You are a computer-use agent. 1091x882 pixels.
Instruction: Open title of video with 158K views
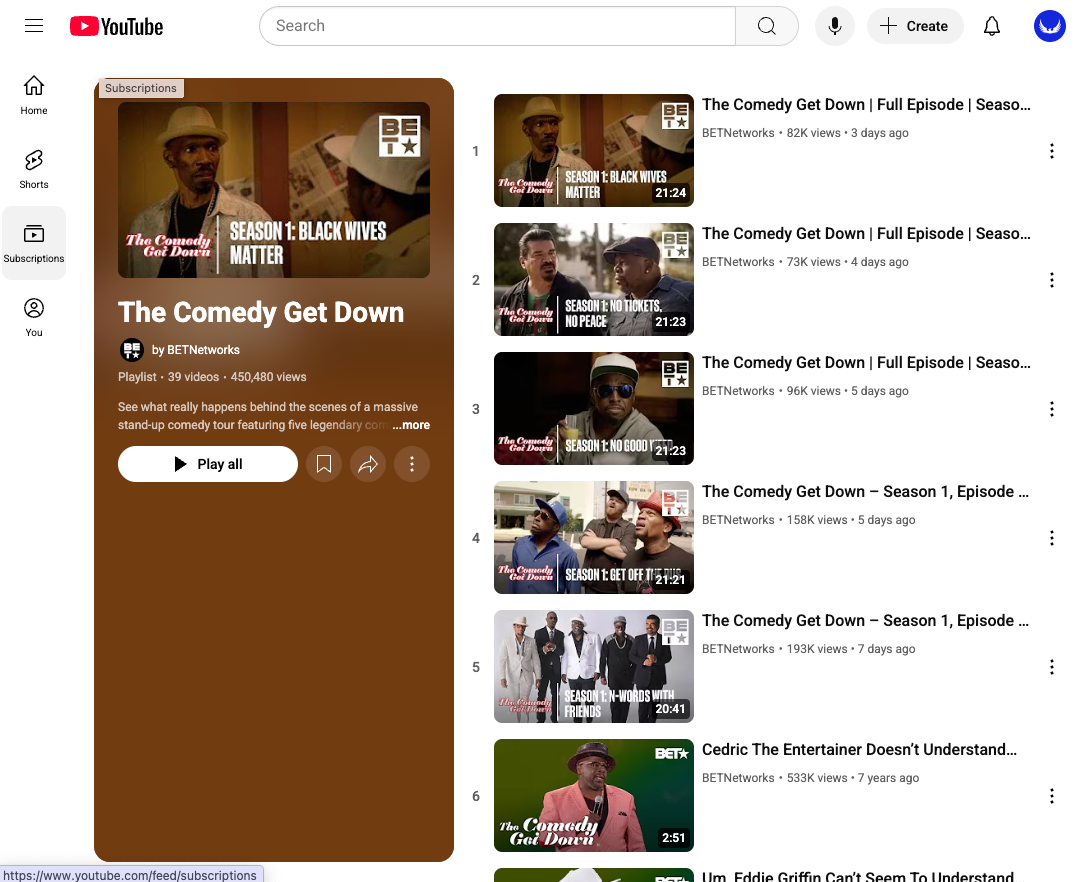865,492
